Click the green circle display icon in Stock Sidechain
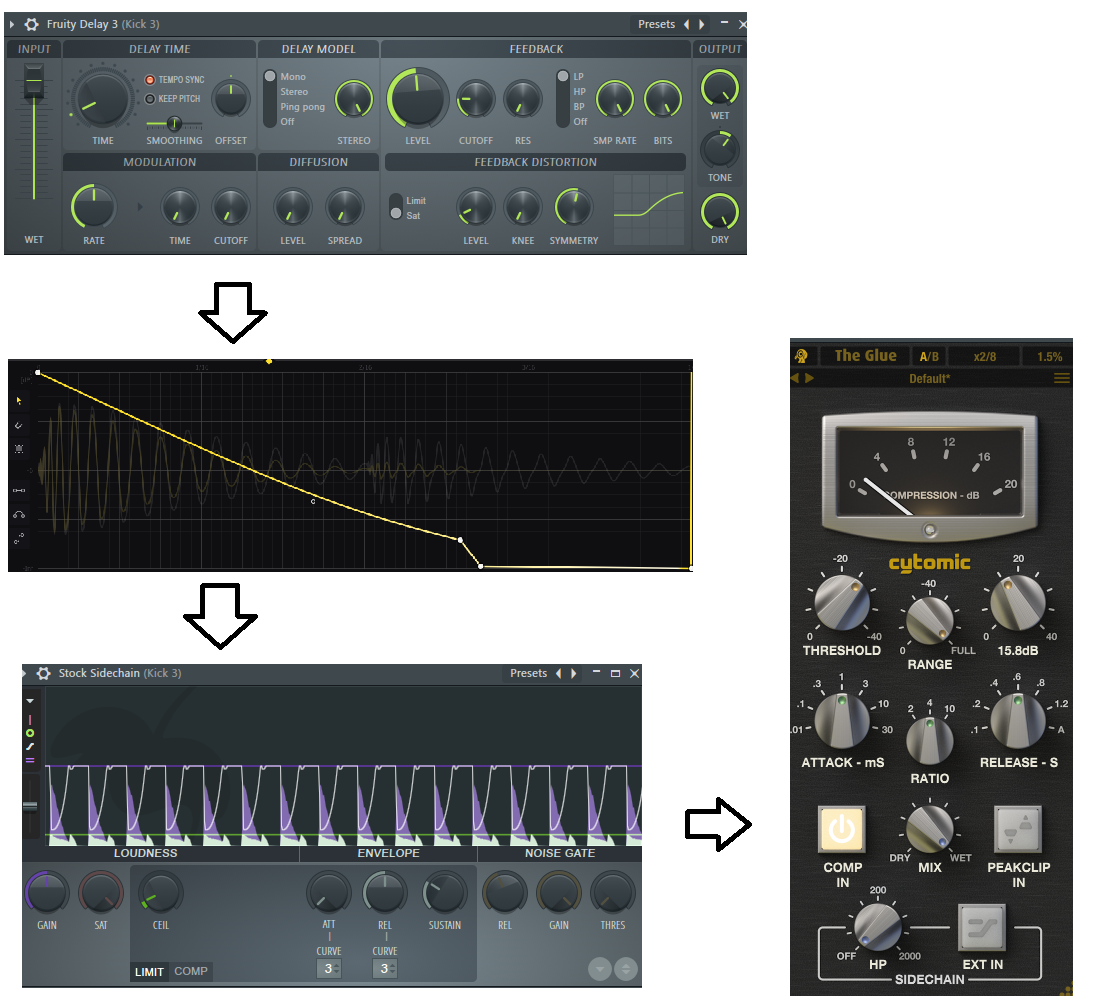Viewport: 1106px width, 1008px height. pyautogui.click(x=30, y=733)
